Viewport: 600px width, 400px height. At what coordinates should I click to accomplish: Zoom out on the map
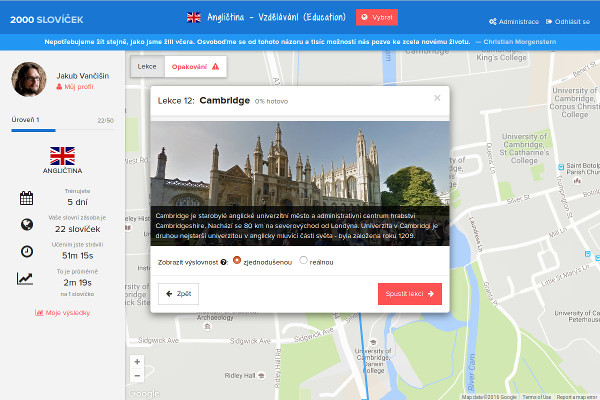point(137,376)
